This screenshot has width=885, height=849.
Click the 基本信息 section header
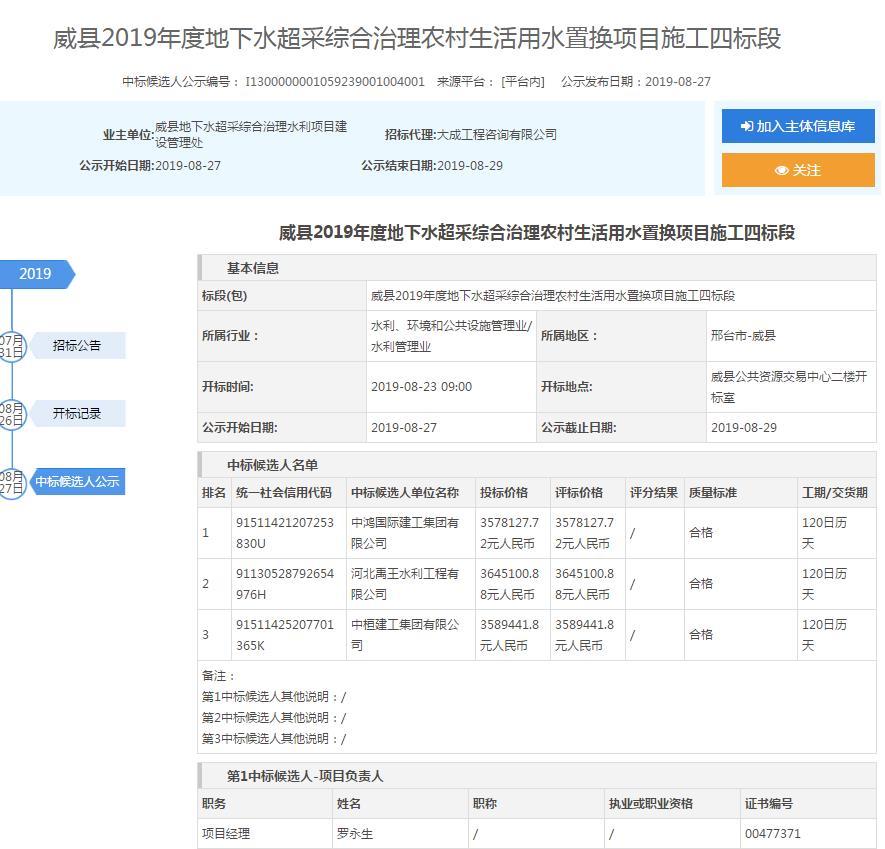click(x=253, y=268)
